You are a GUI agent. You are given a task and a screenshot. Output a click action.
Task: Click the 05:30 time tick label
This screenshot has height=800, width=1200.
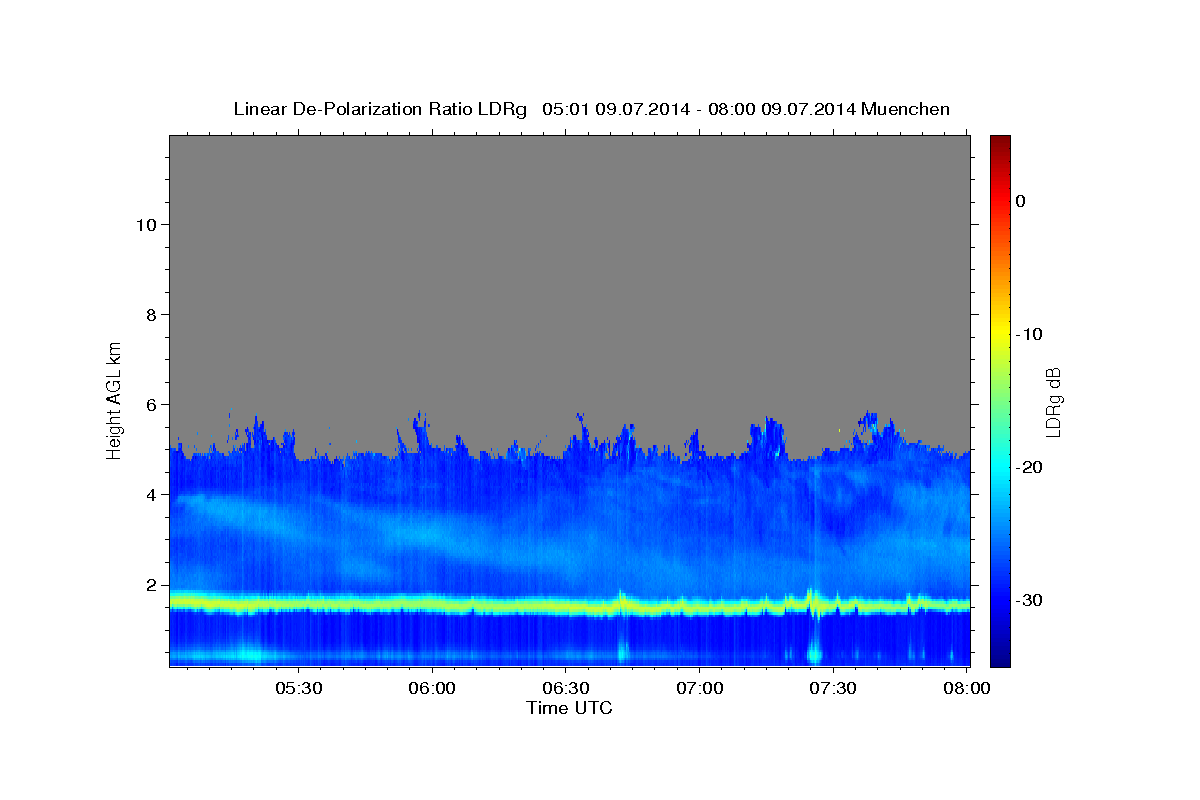pyautogui.click(x=298, y=689)
